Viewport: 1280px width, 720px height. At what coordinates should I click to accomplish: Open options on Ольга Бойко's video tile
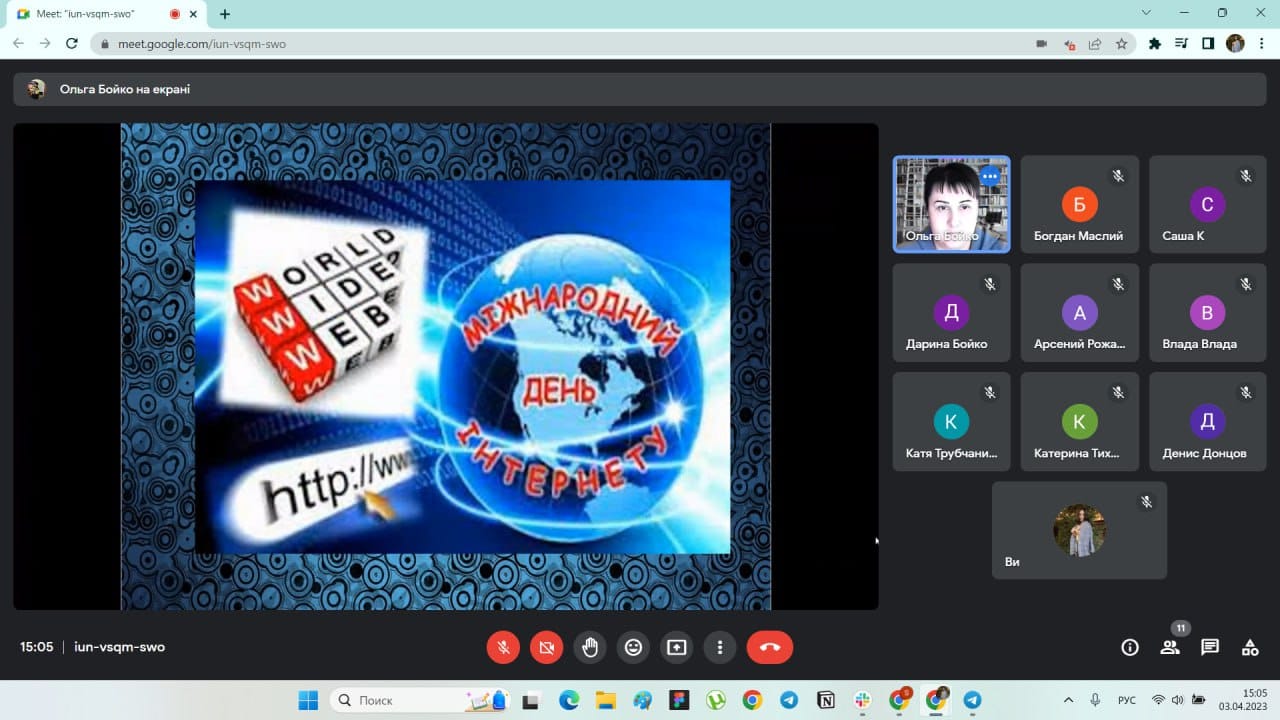click(990, 176)
